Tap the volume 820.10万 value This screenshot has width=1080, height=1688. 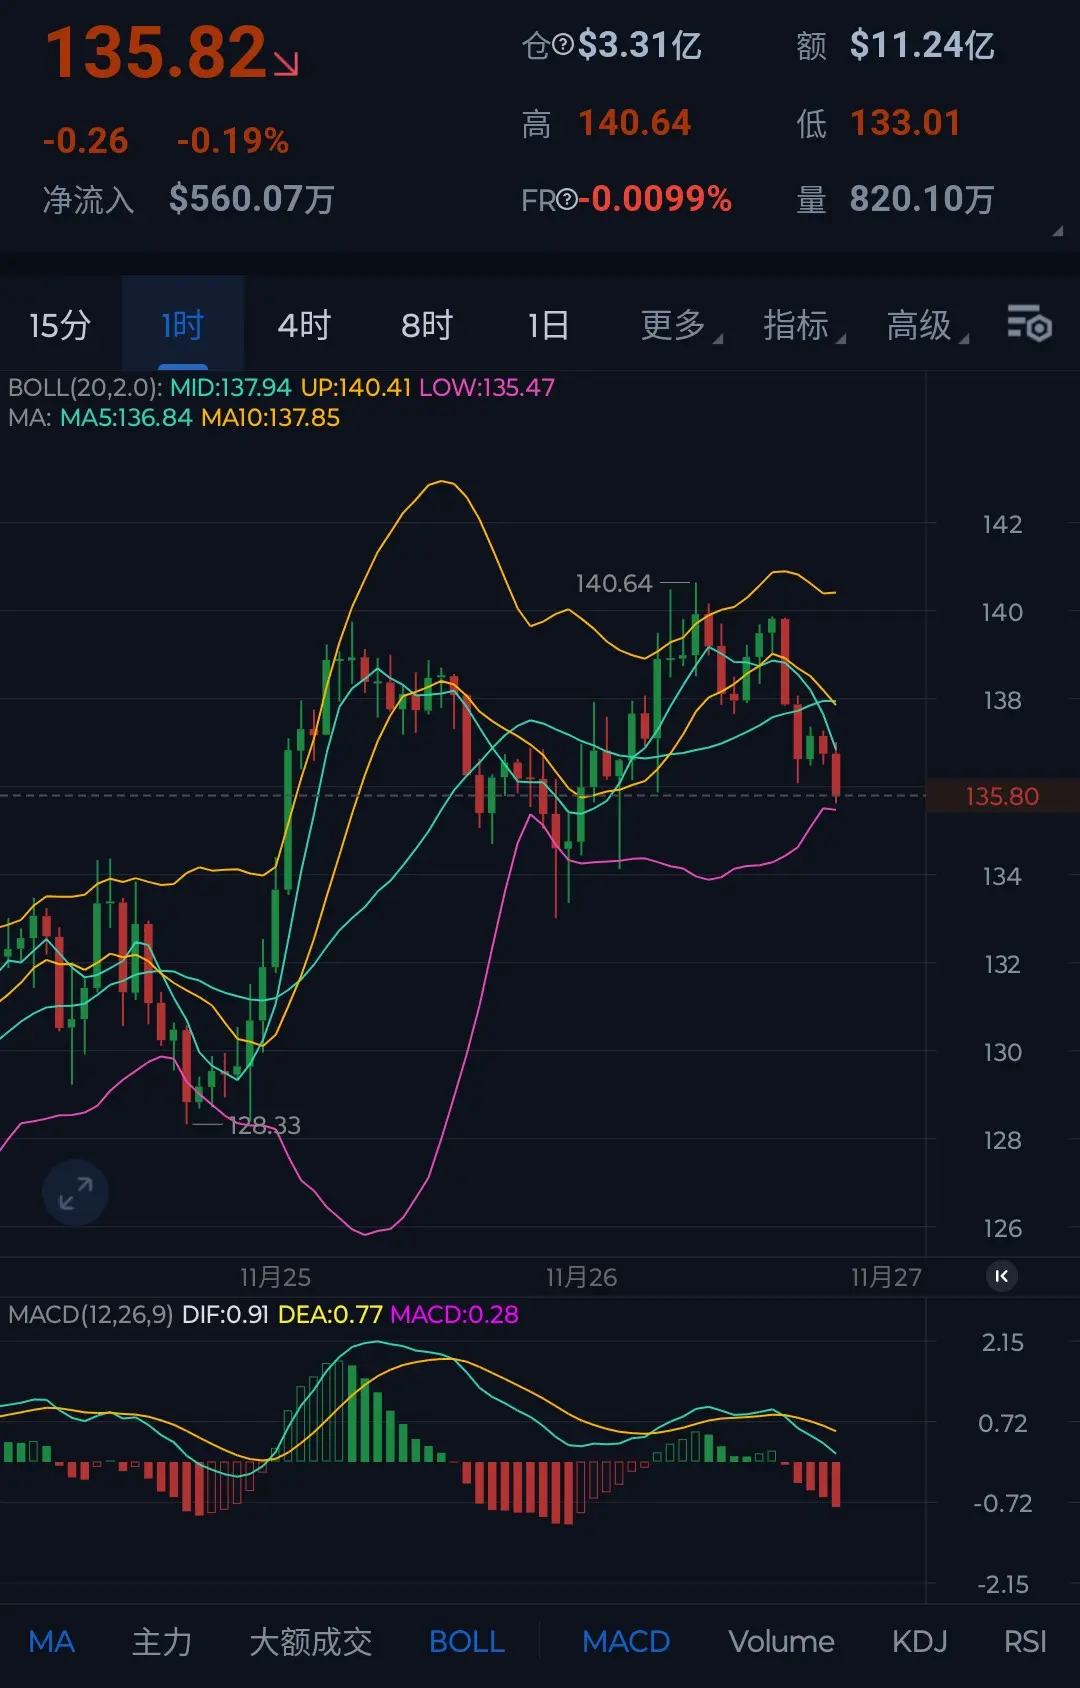click(922, 199)
